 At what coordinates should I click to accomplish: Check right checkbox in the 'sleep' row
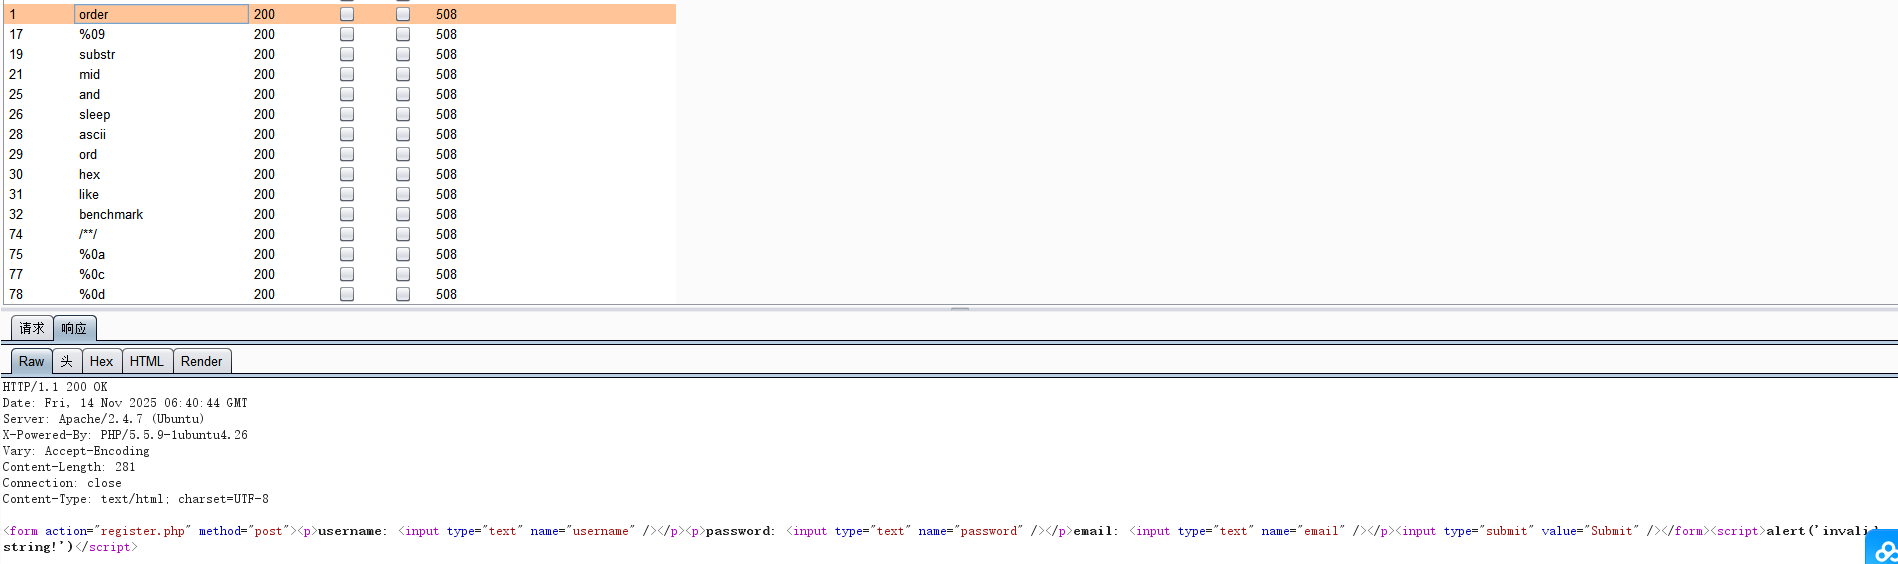pyautogui.click(x=403, y=114)
